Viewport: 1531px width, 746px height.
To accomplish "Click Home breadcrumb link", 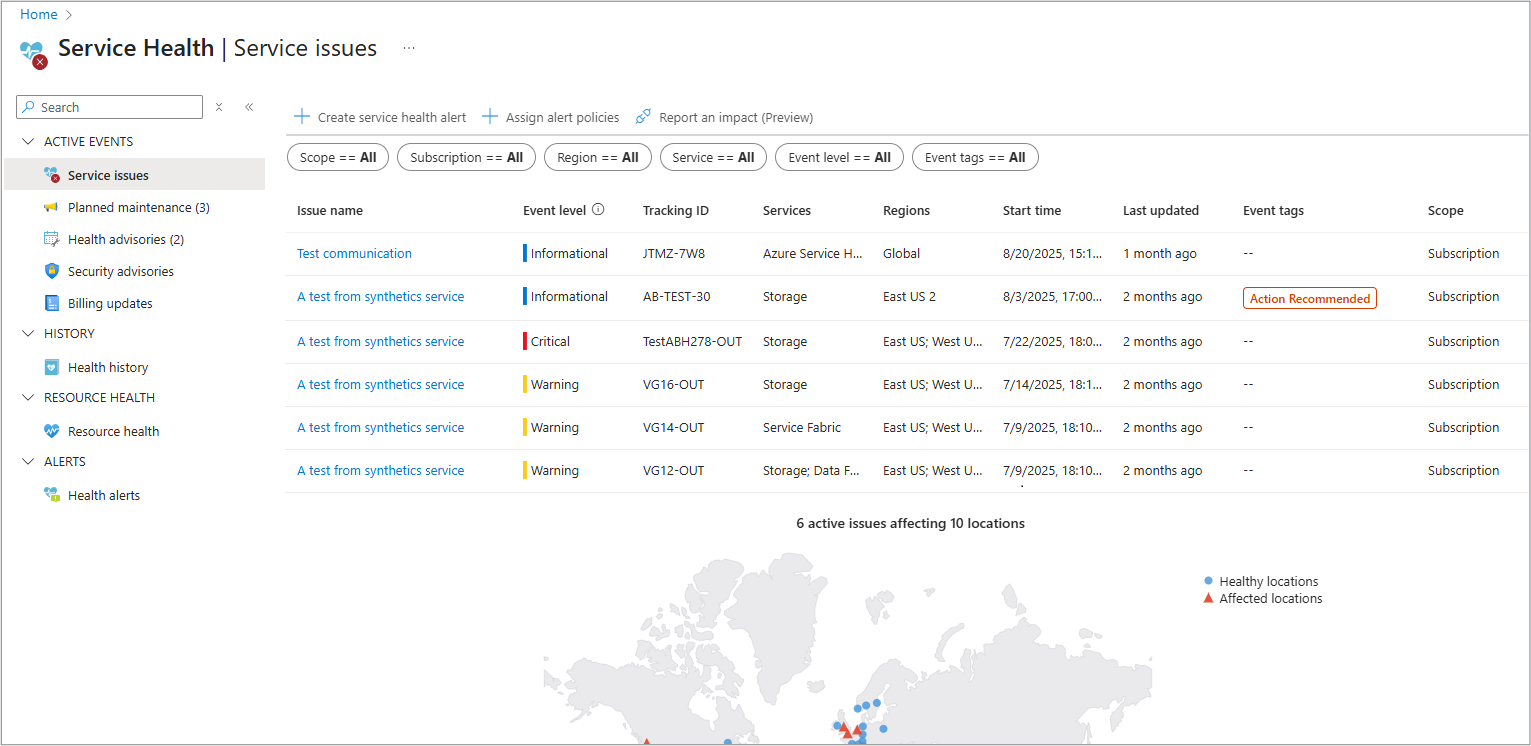I will coord(39,14).
